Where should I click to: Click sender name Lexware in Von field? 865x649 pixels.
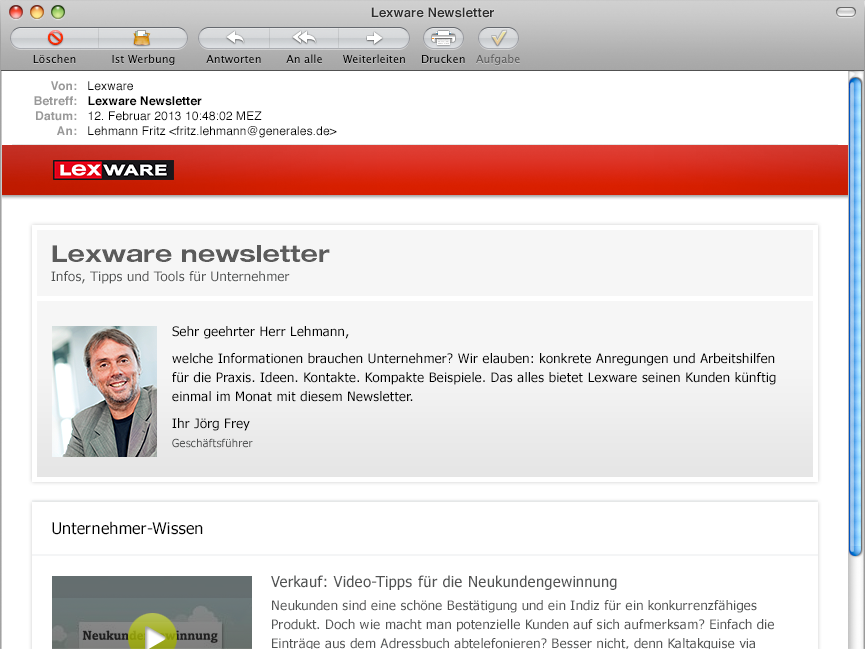click(x=110, y=86)
